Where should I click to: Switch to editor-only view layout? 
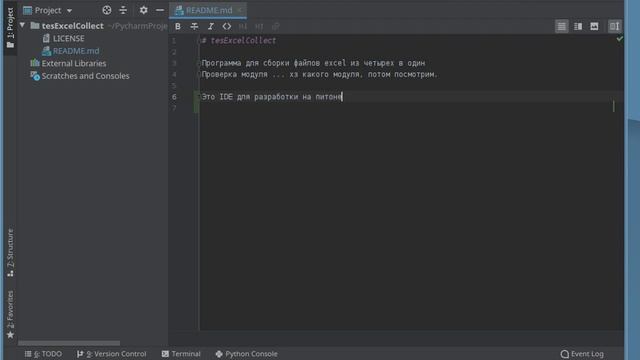click(562, 27)
